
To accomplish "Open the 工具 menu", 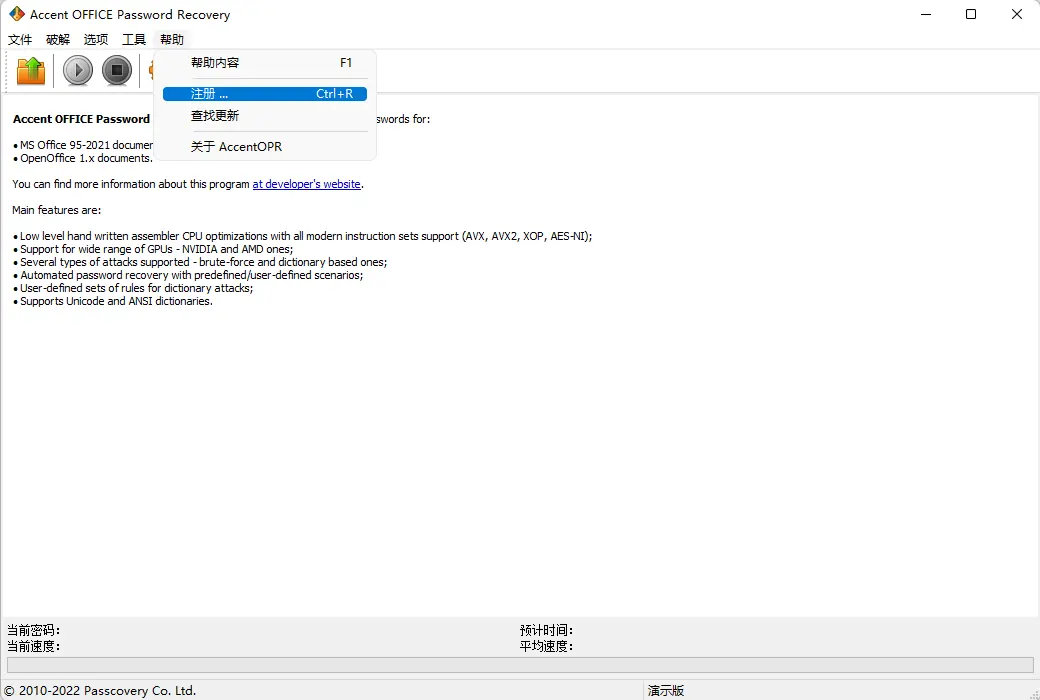I will [x=133, y=39].
